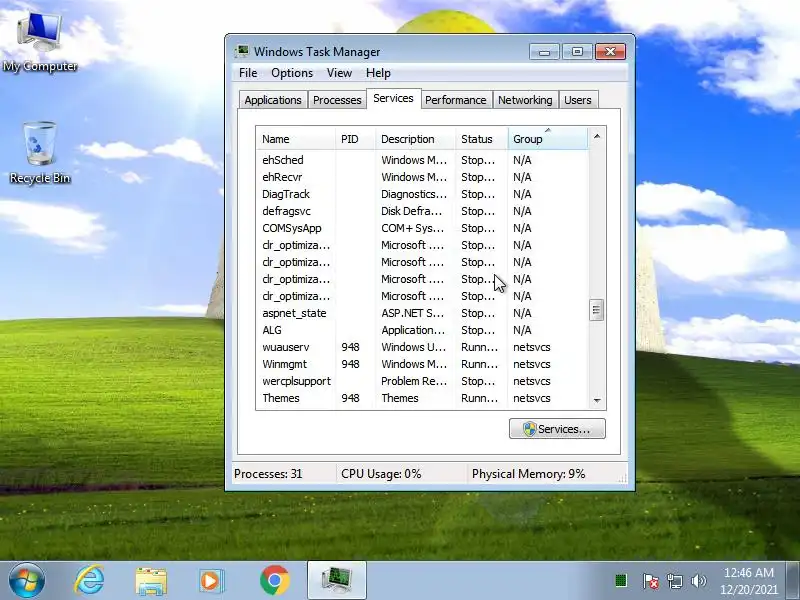Select the Winmgmt service row
800x600 pixels.
422,364
